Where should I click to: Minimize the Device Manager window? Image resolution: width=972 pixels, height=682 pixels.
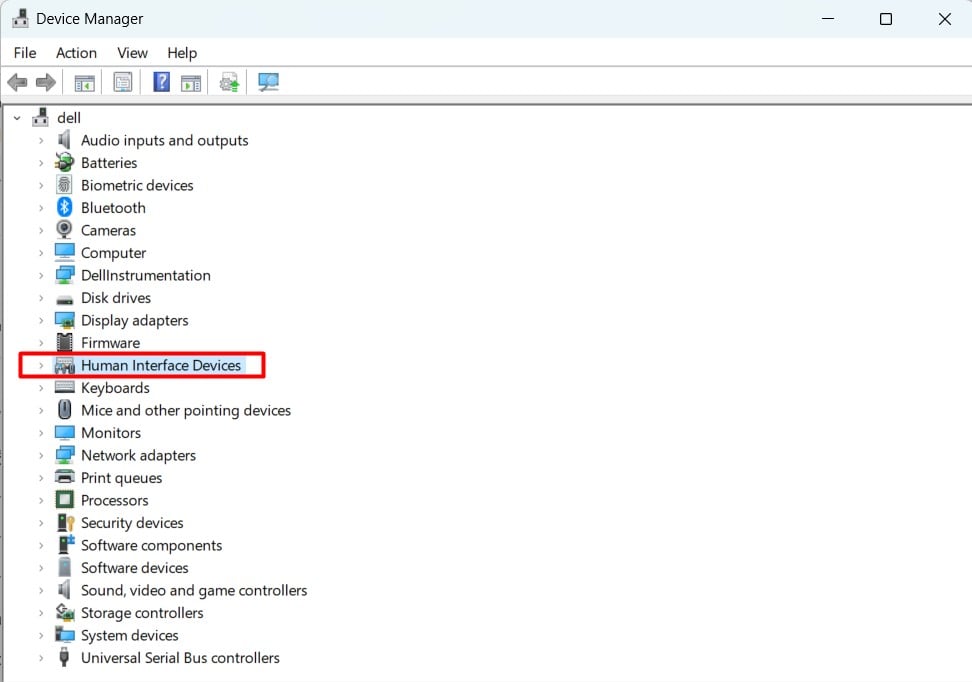(x=828, y=19)
